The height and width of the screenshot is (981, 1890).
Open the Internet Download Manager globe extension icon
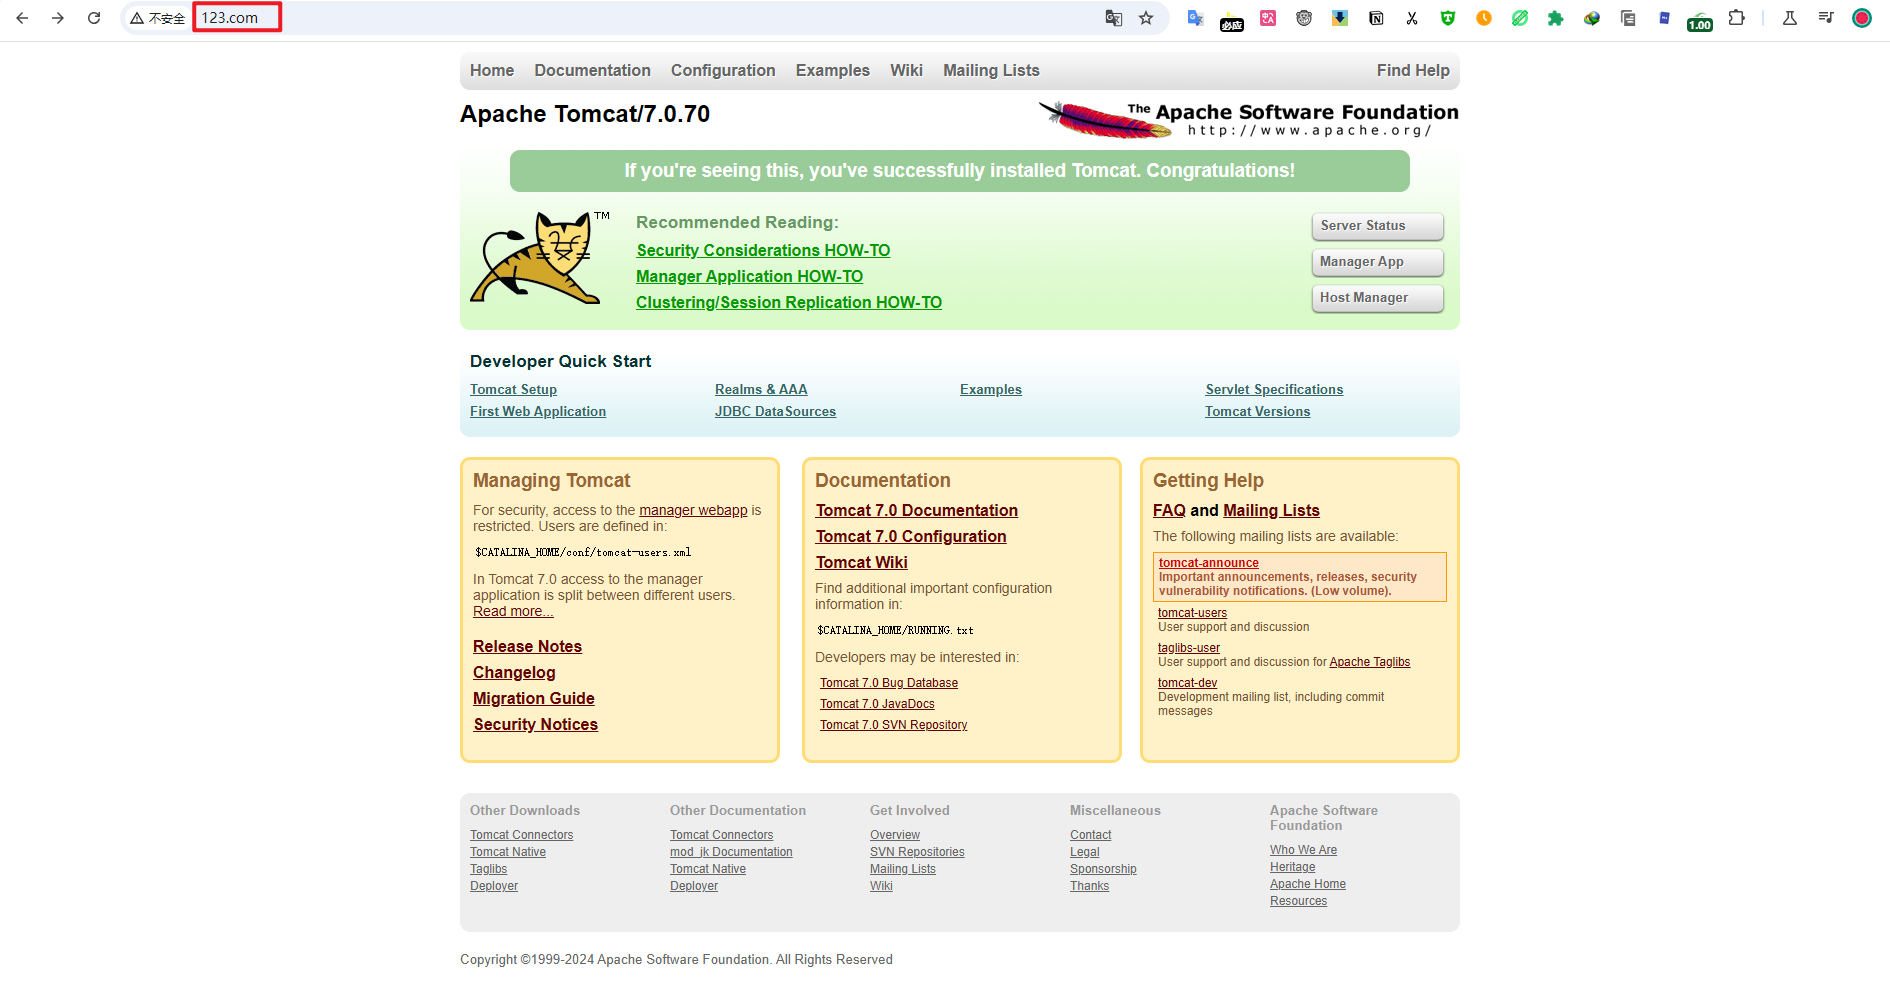[1592, 18]
